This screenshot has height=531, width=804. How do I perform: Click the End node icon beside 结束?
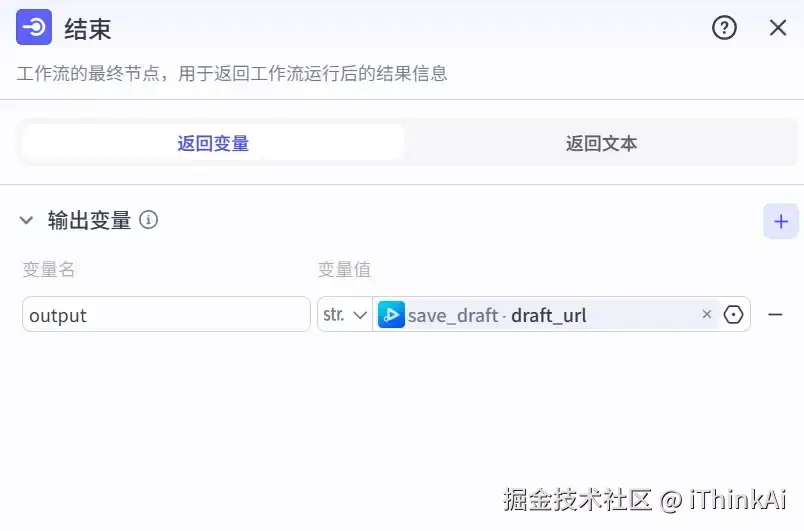coord(34,27)
